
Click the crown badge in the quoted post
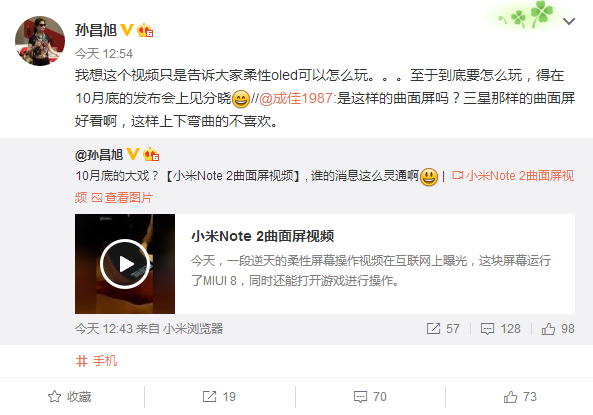pos(151,154)
